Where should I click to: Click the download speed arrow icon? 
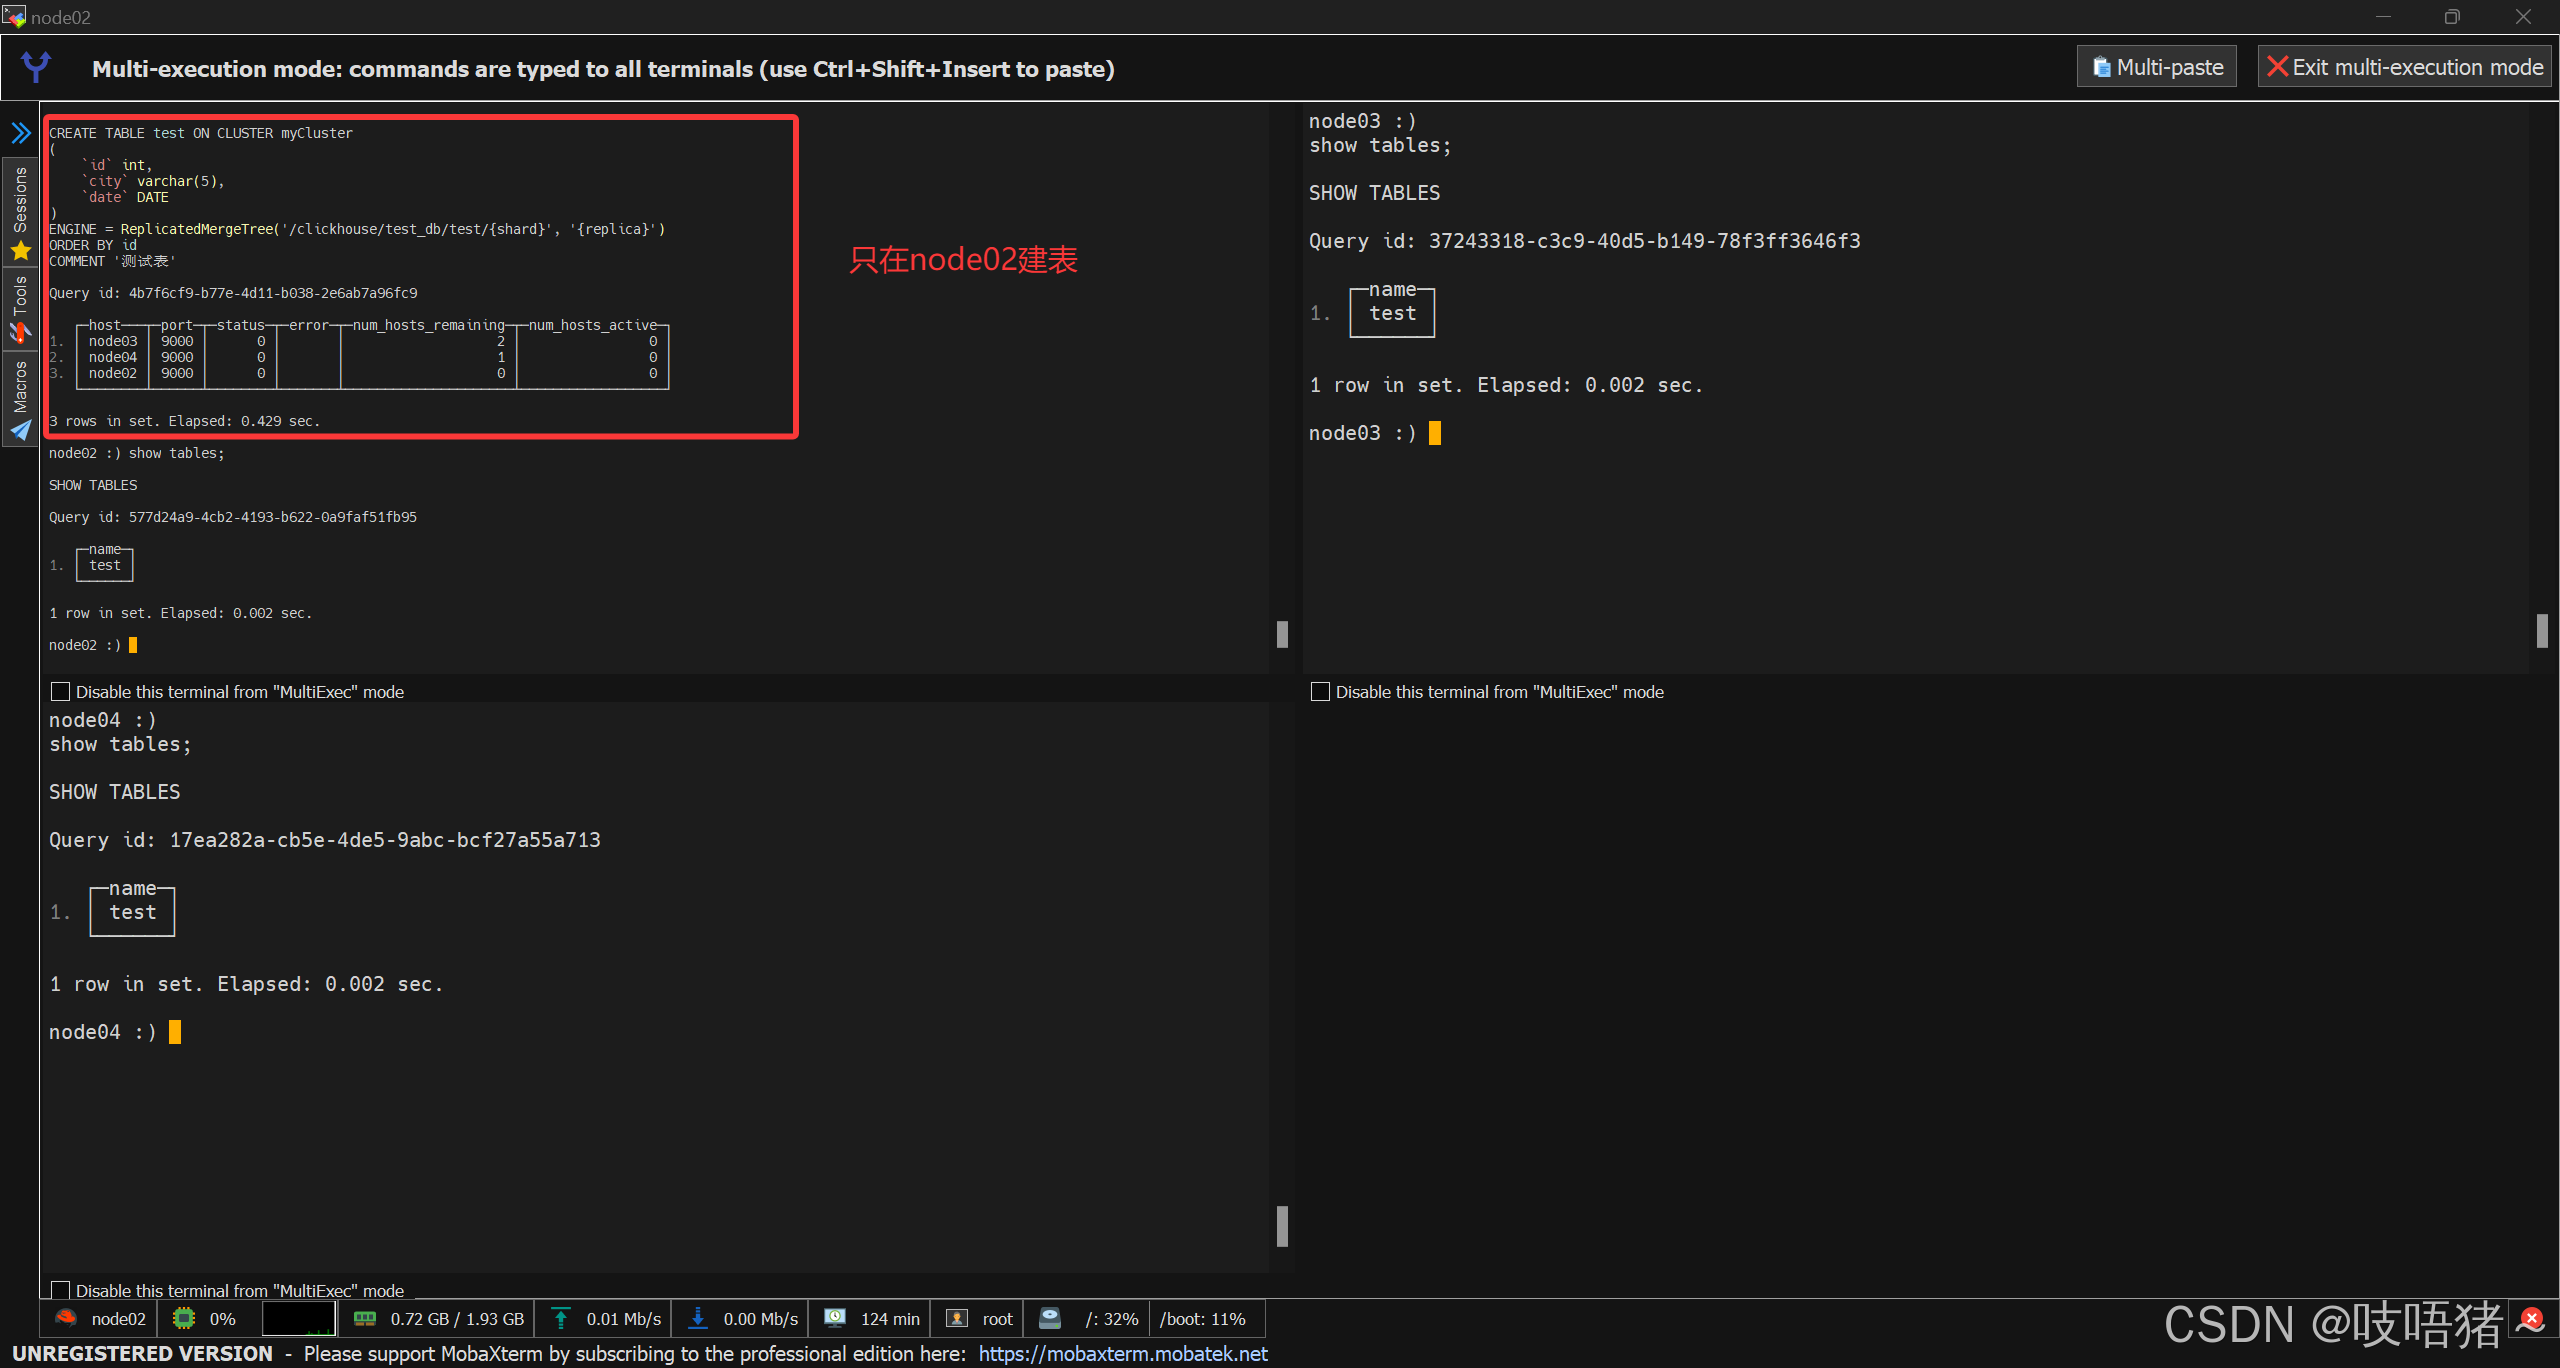pyautogui.click(x=698, y=1319)
